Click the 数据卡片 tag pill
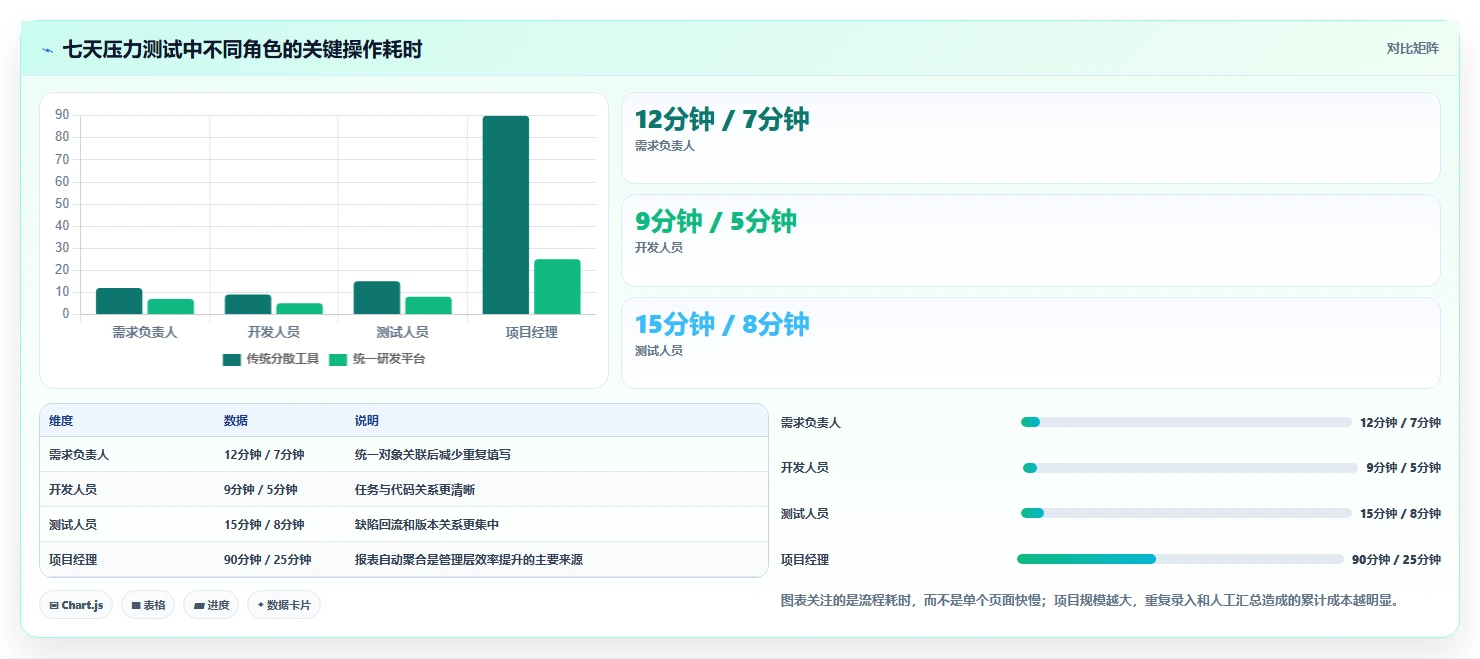The image size is (1480, 659). point(284,605)
